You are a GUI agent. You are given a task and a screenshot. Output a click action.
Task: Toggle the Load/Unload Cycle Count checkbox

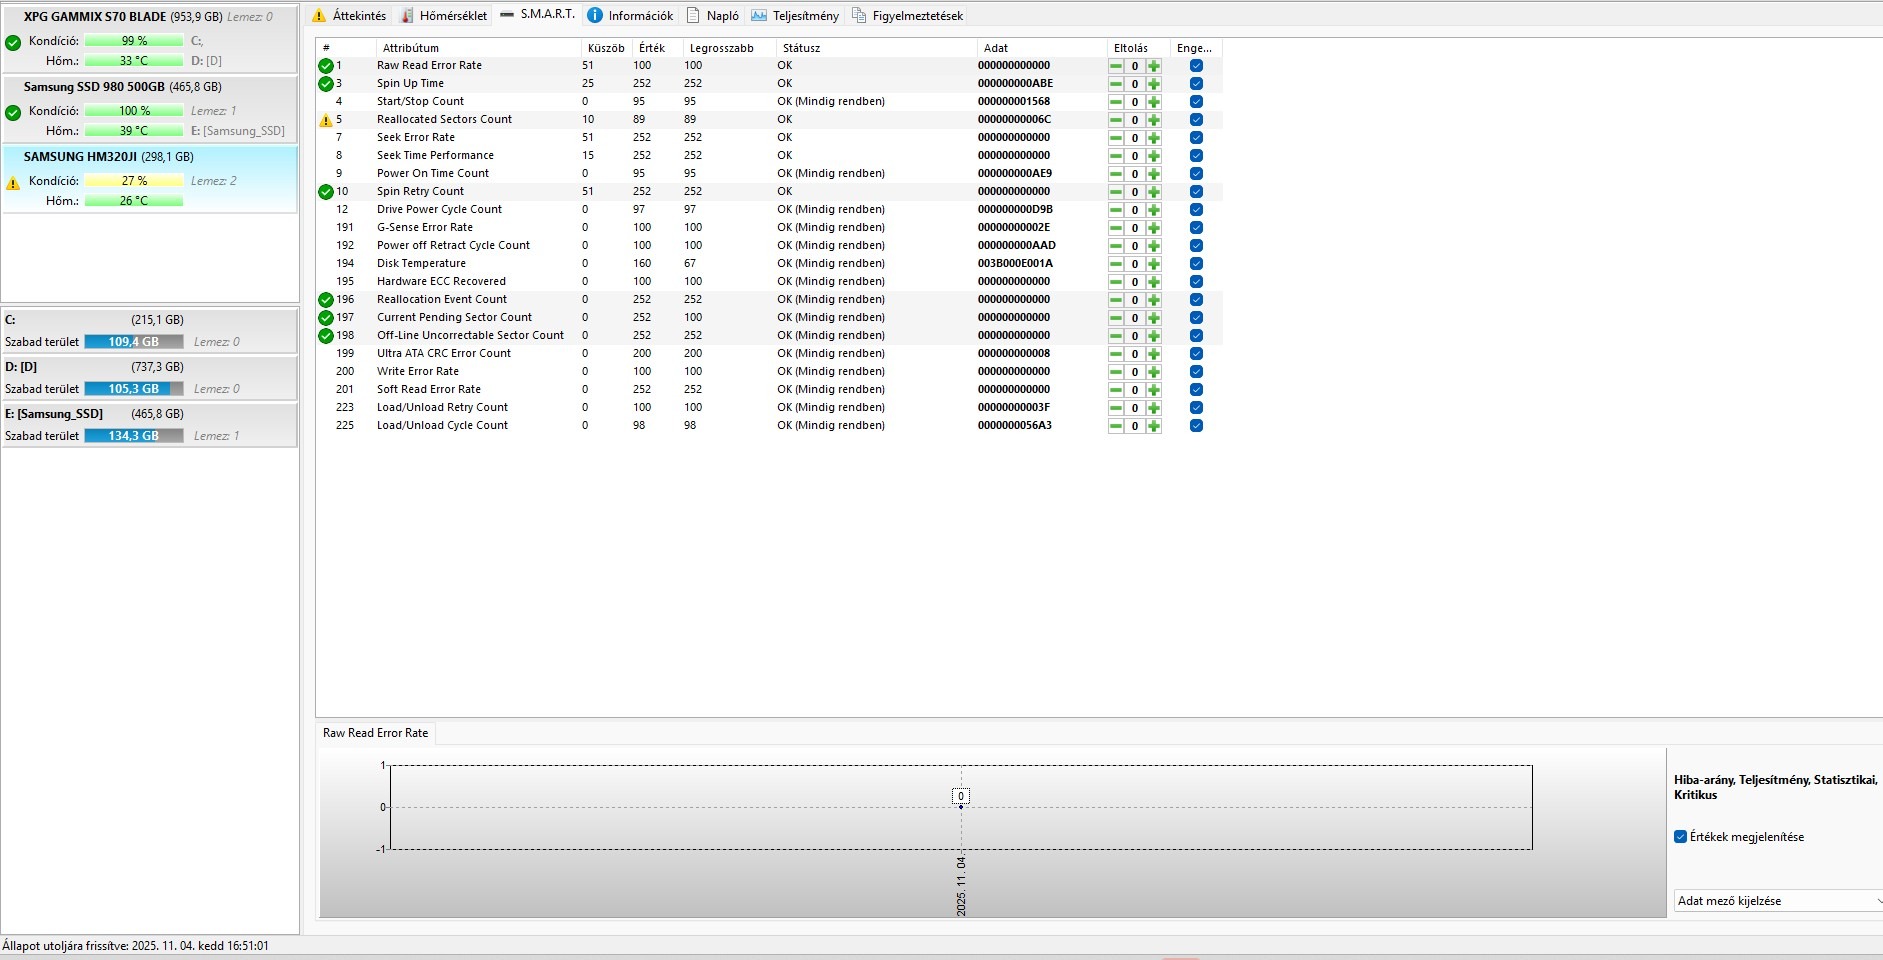(1196, 426)
